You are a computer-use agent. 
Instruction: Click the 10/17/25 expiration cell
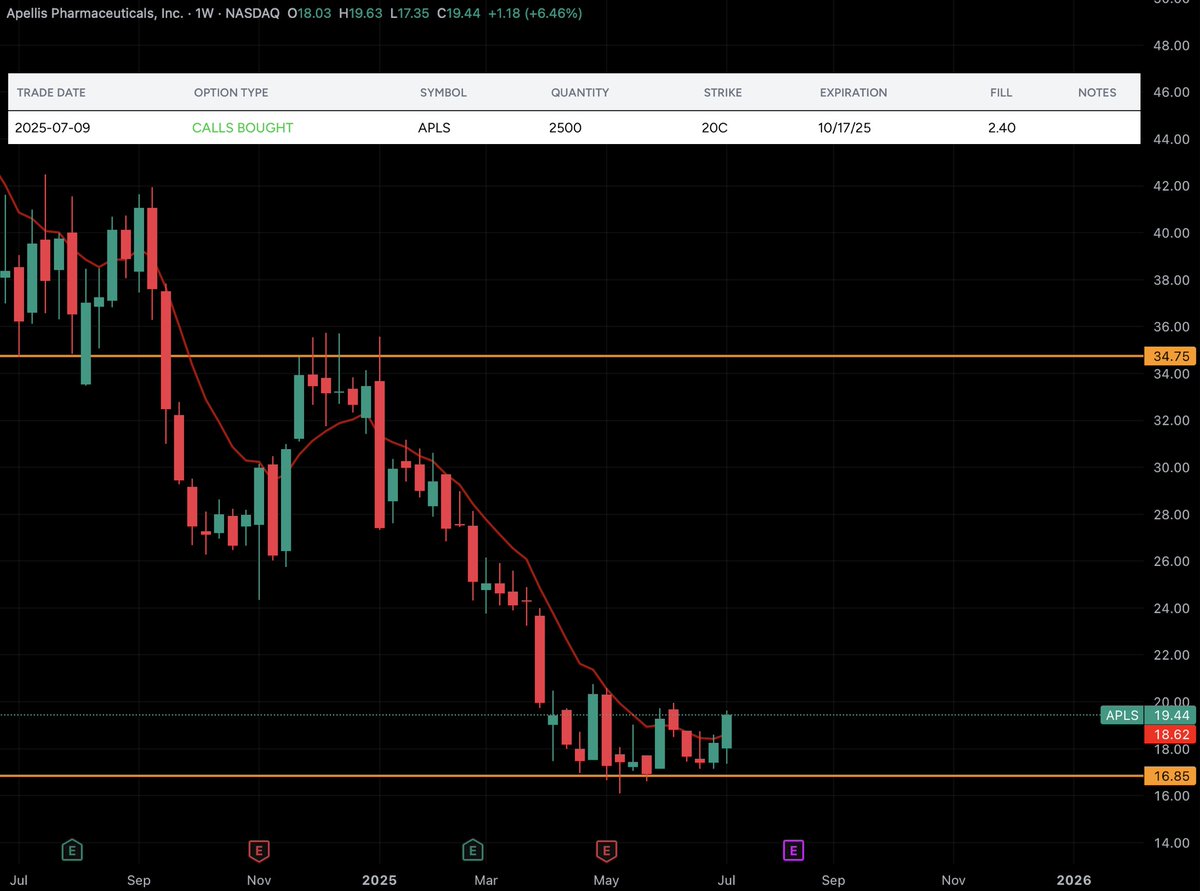coord(846,128)
